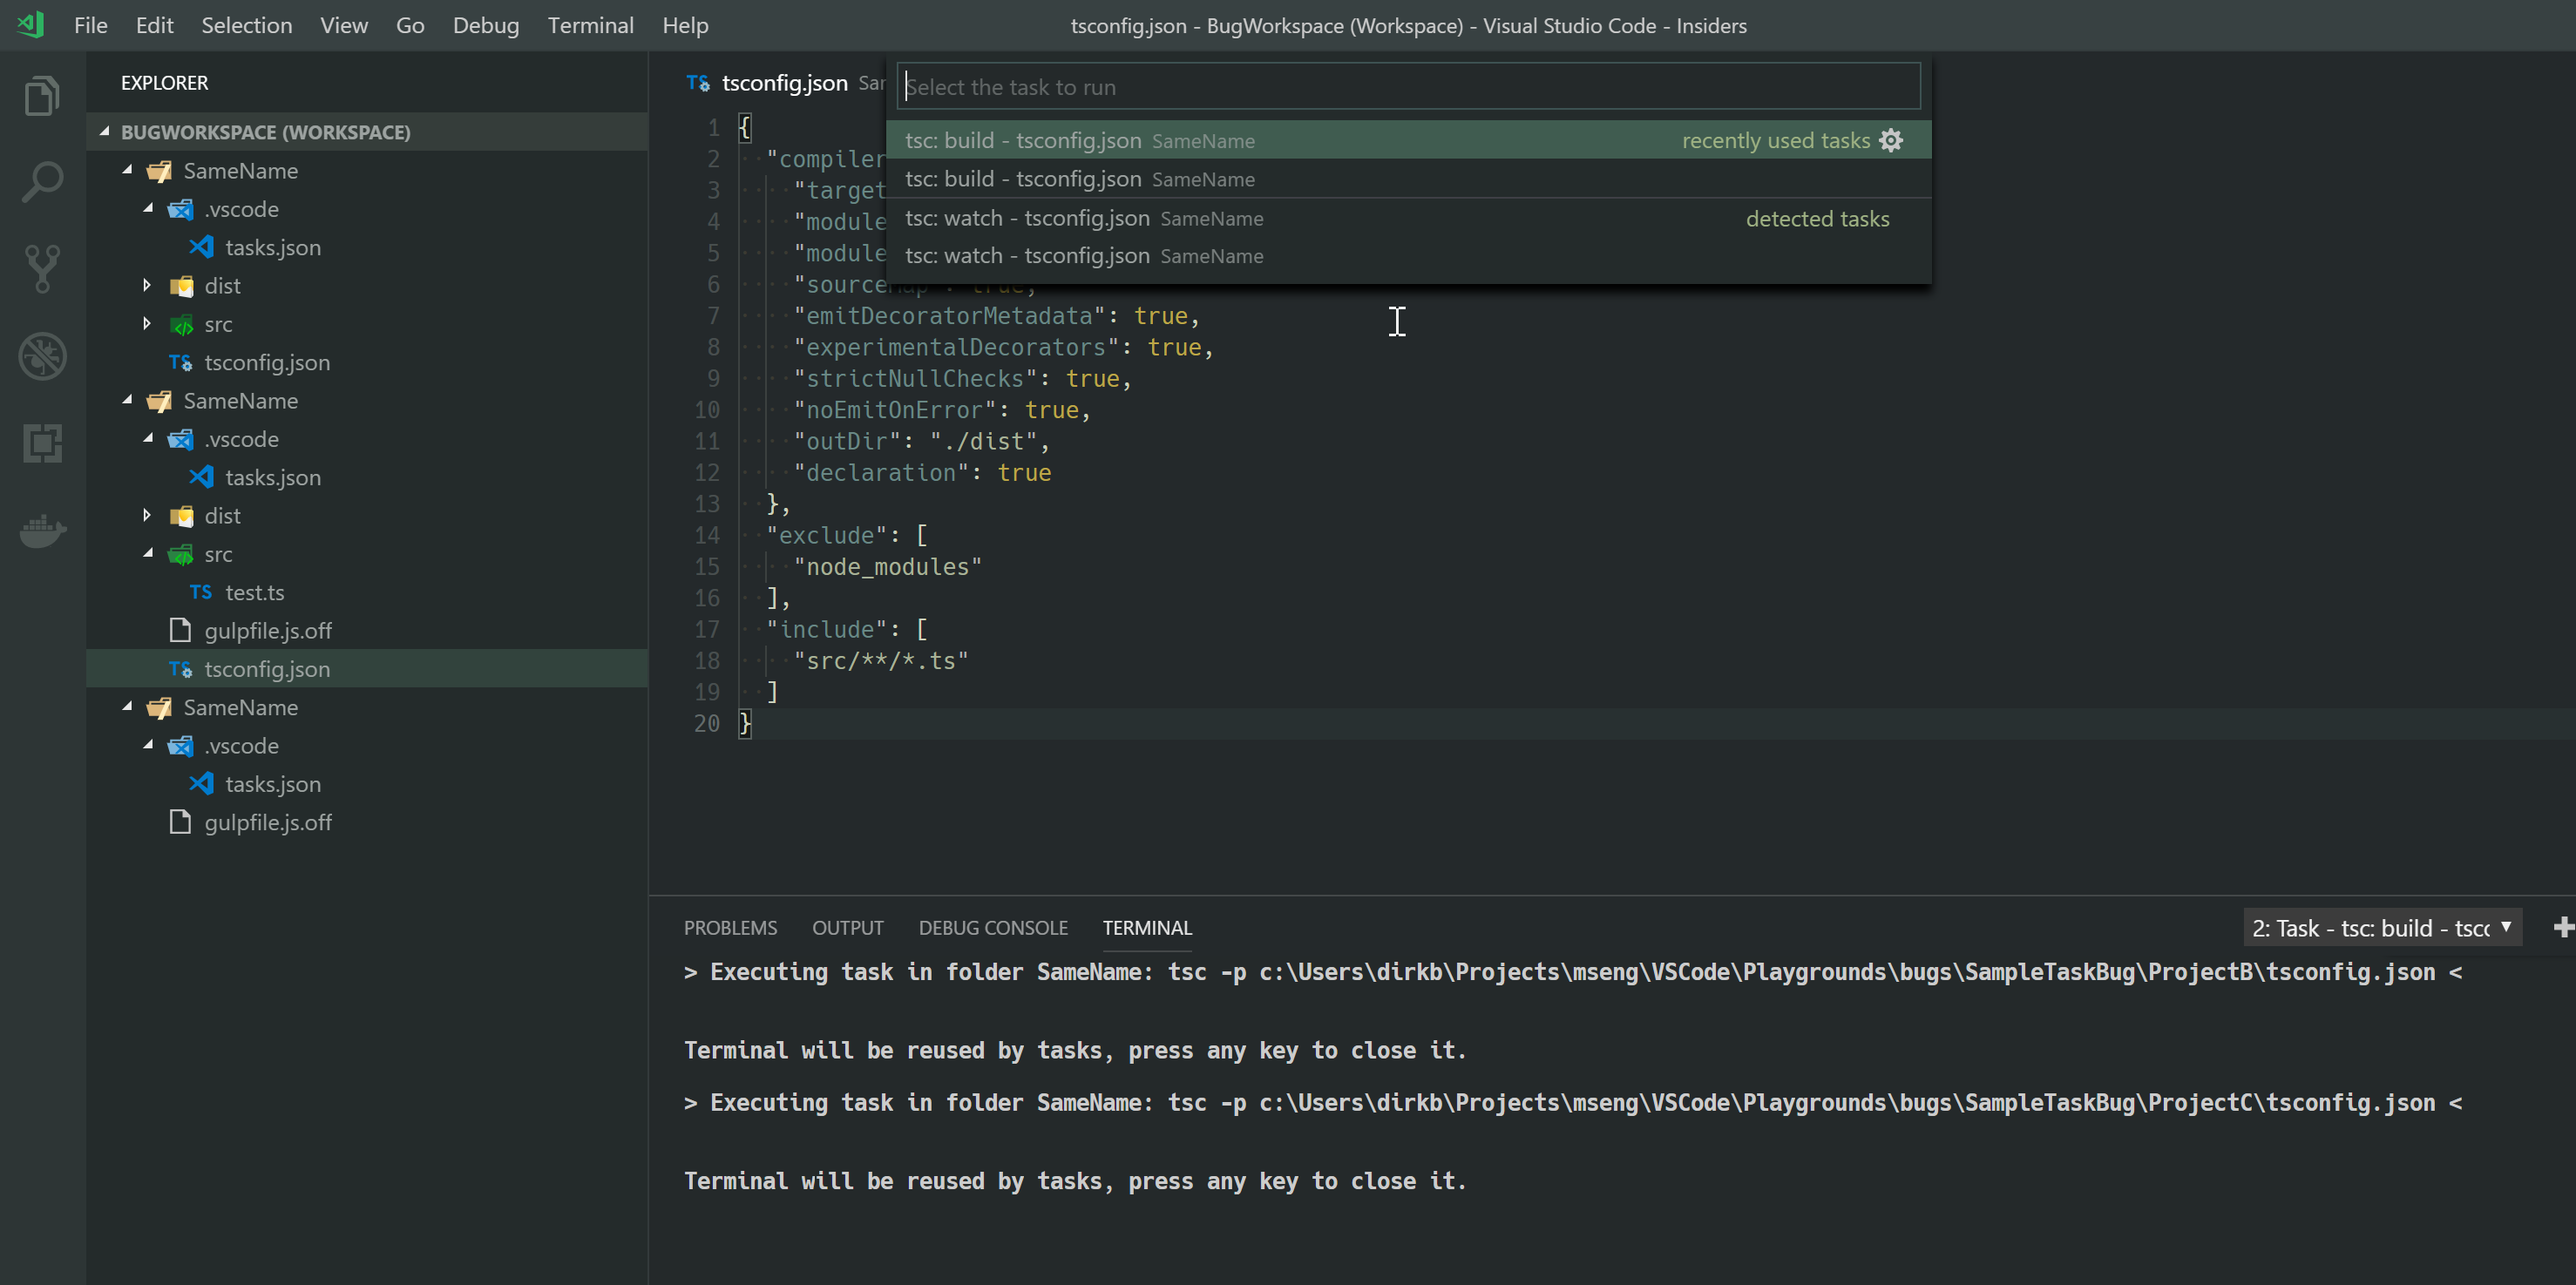Click the Docker icon in the activity bar
2576x1285 pixels.
[42, 531]
